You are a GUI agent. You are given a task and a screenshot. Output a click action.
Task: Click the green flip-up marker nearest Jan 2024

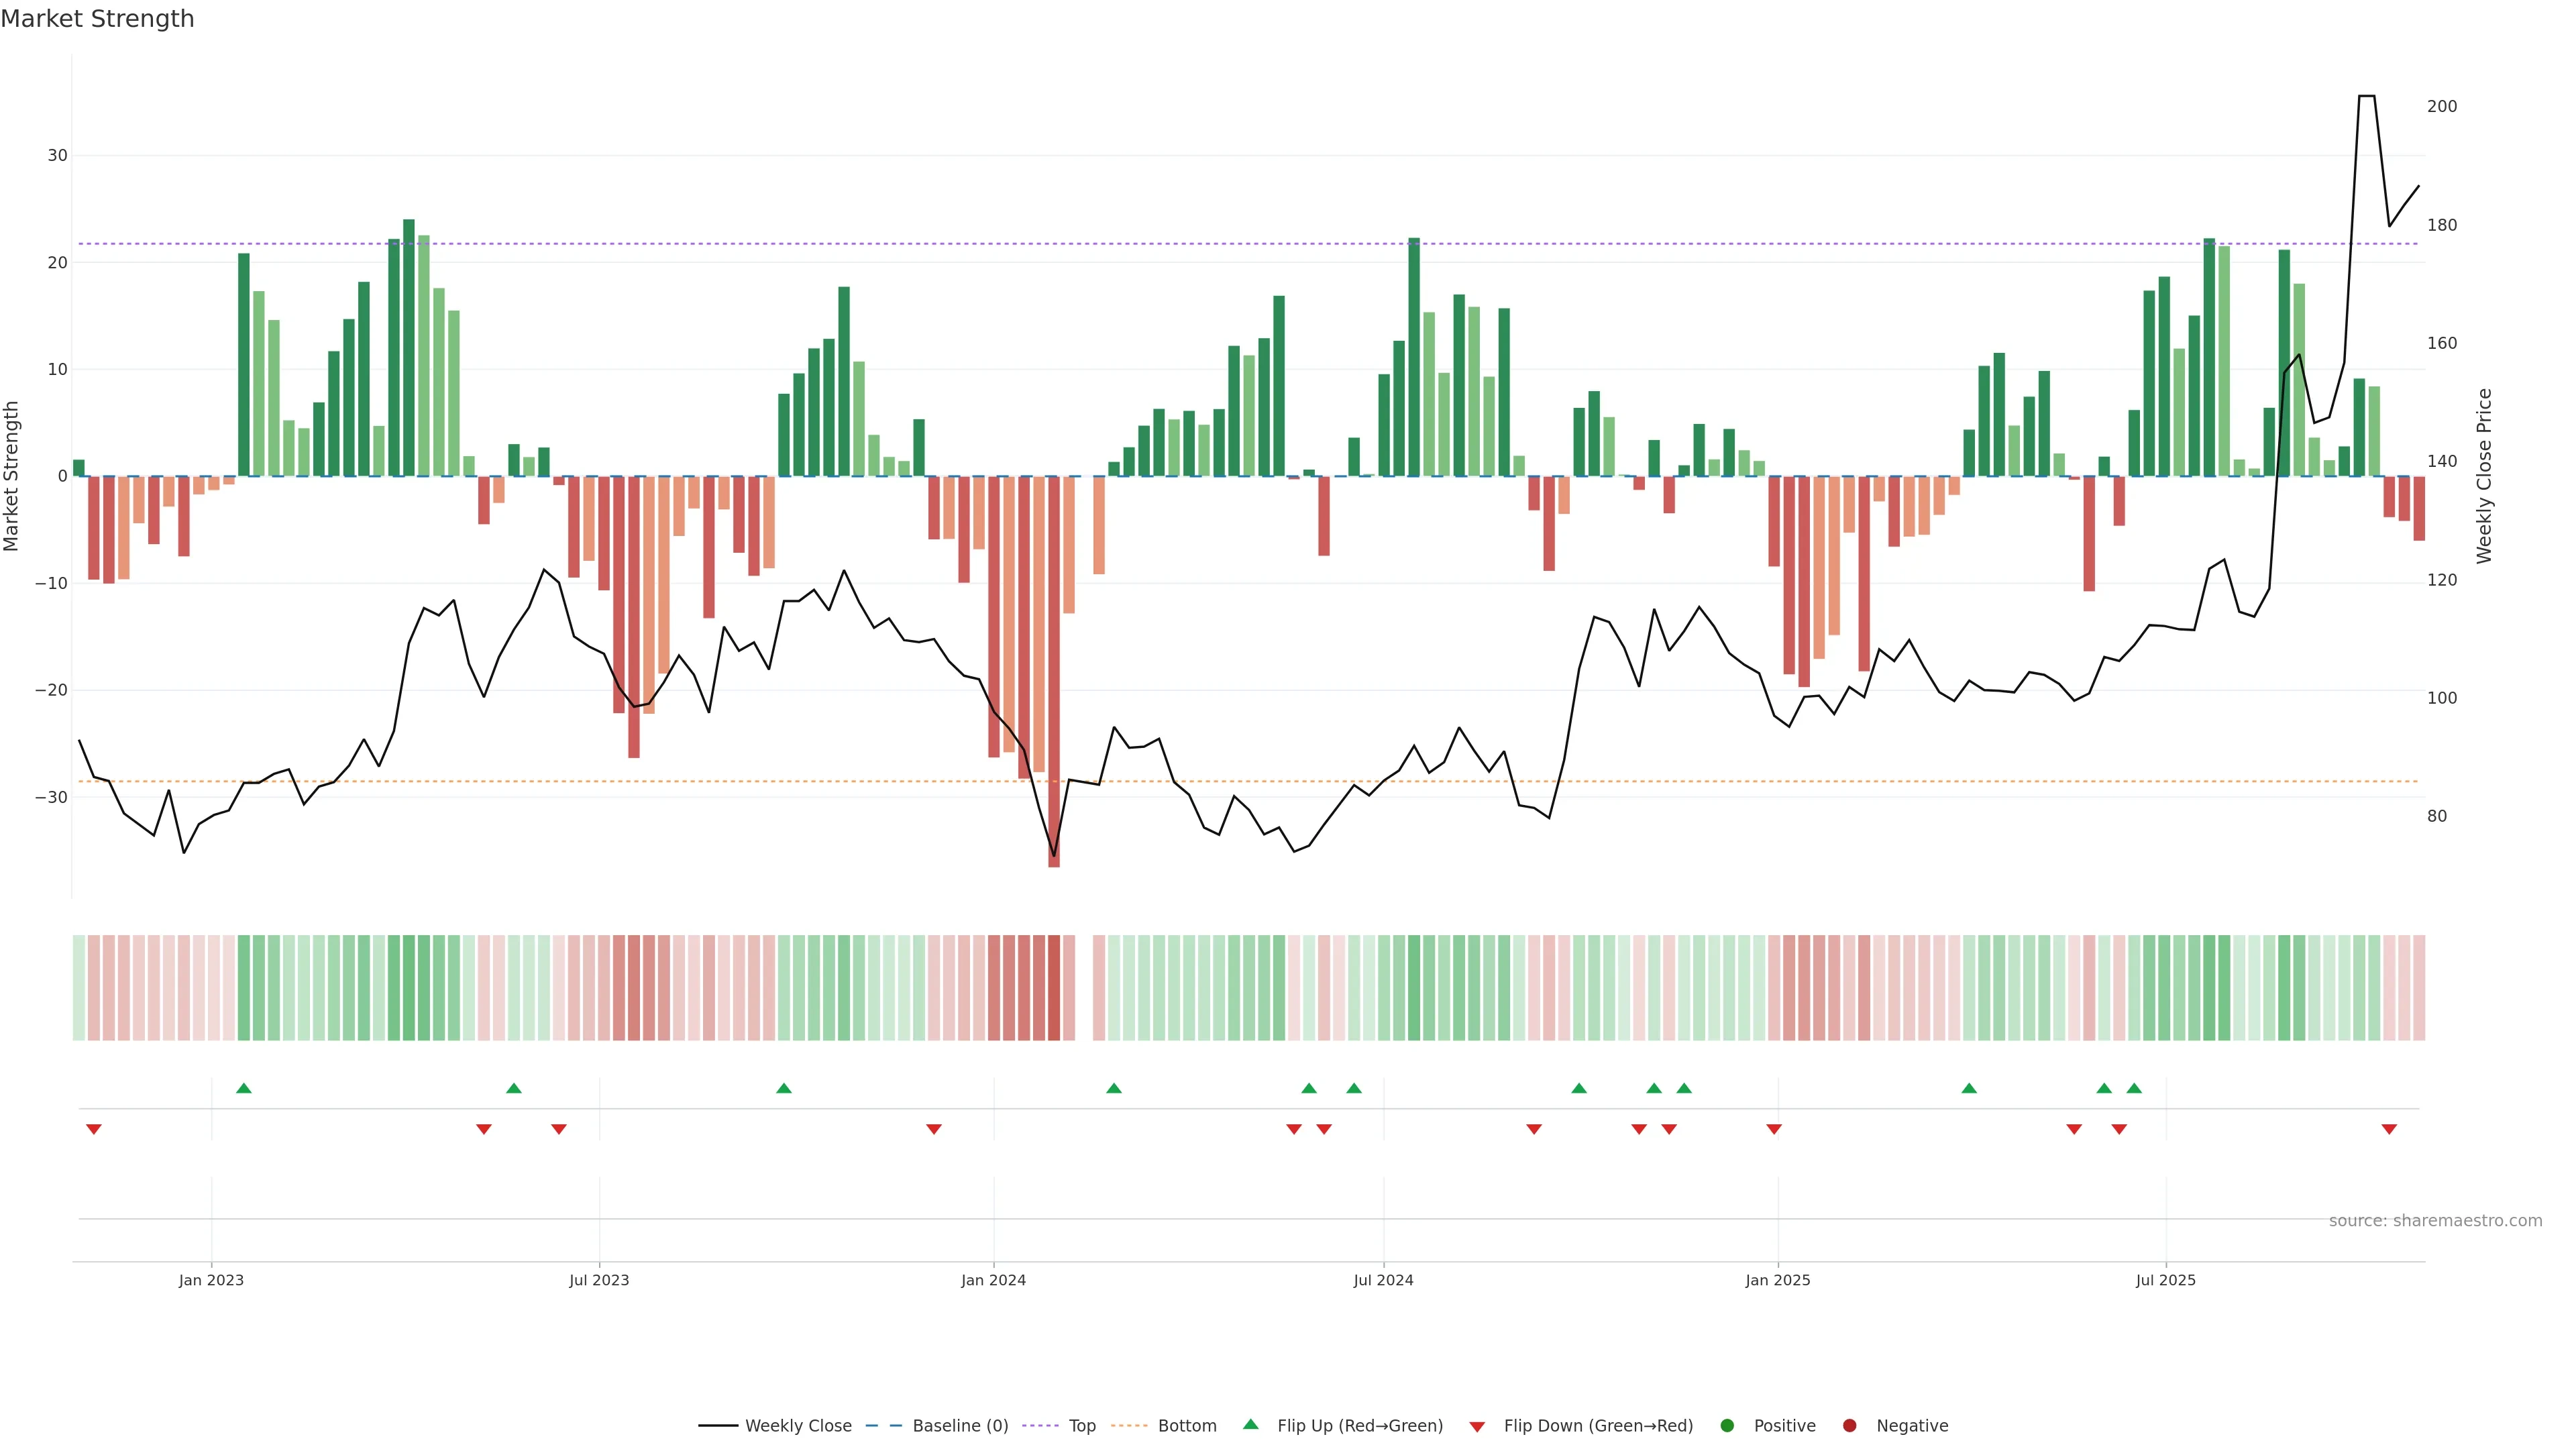(1114, 1088)
